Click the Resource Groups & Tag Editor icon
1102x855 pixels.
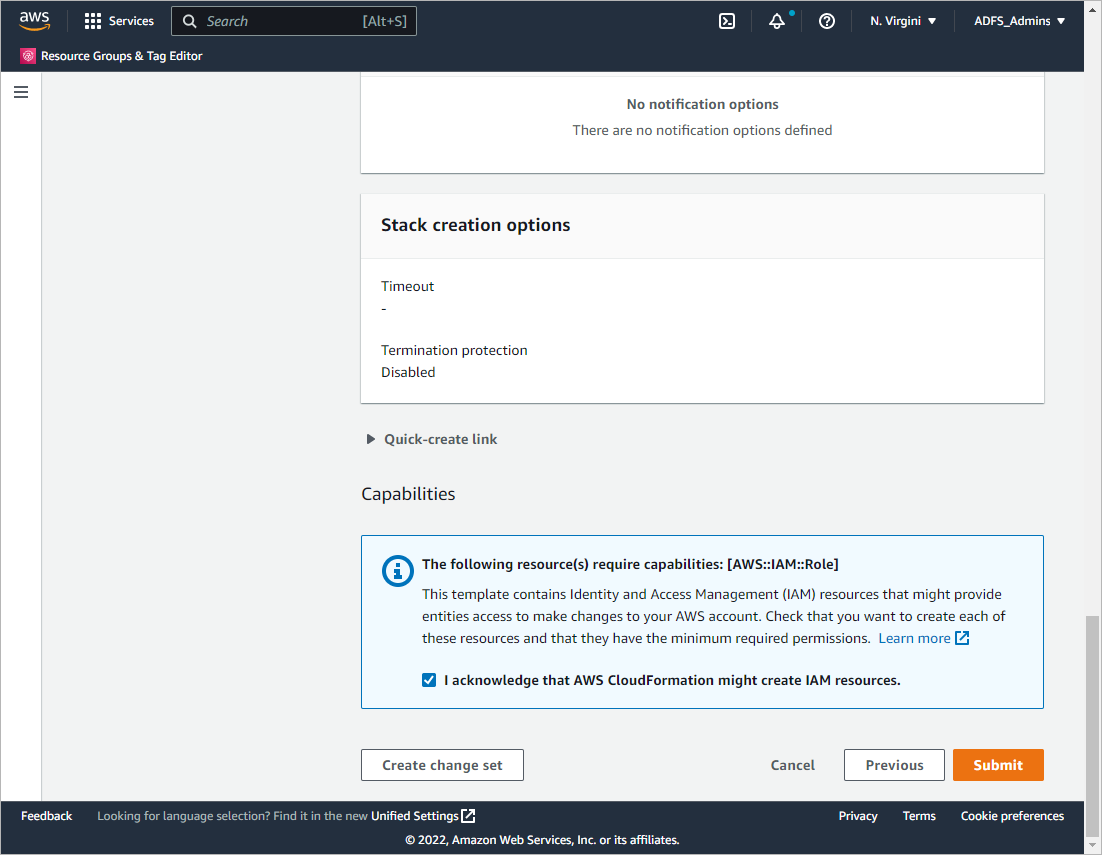click(28, 56)
